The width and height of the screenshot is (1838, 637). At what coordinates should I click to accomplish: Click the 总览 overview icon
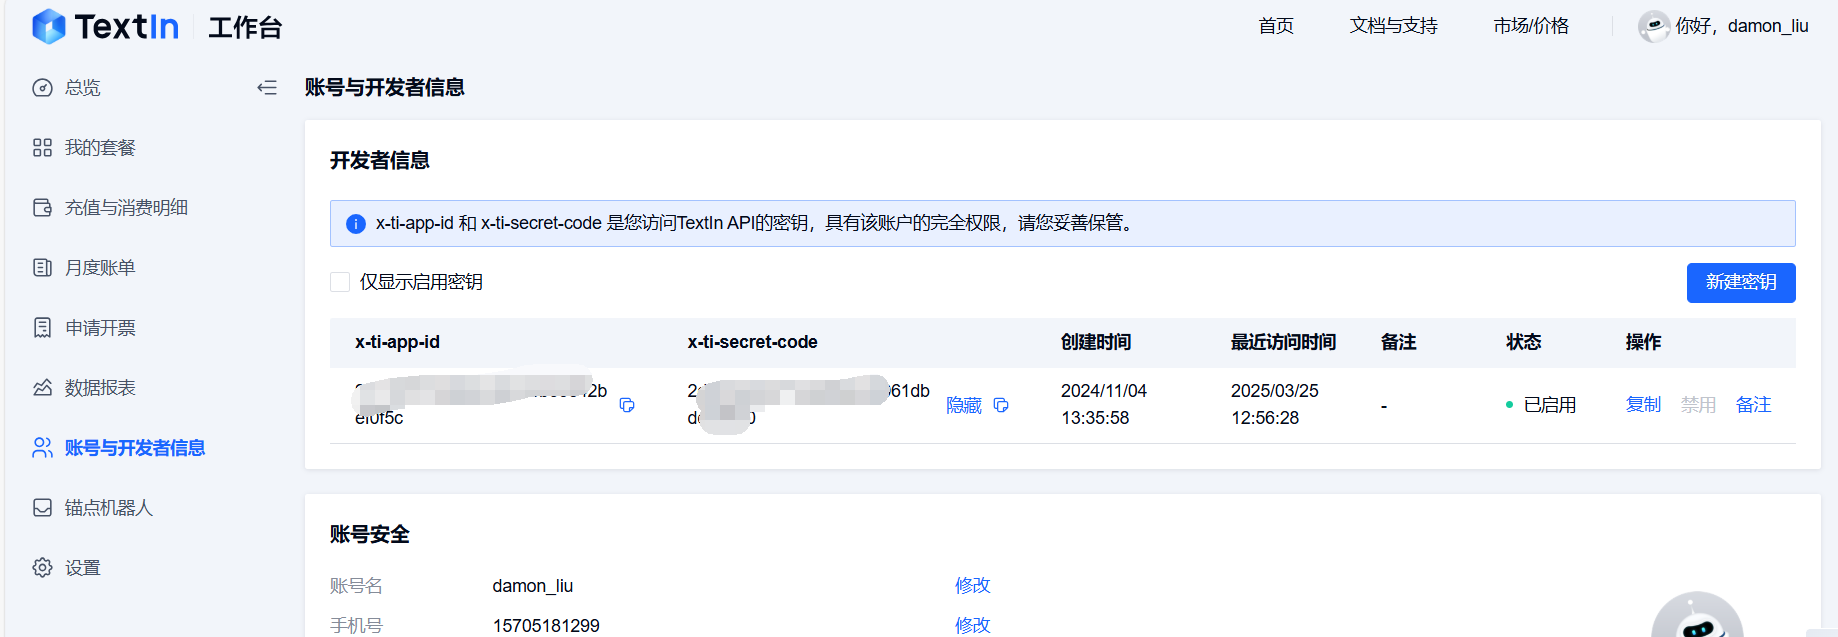tap(42, 88)
